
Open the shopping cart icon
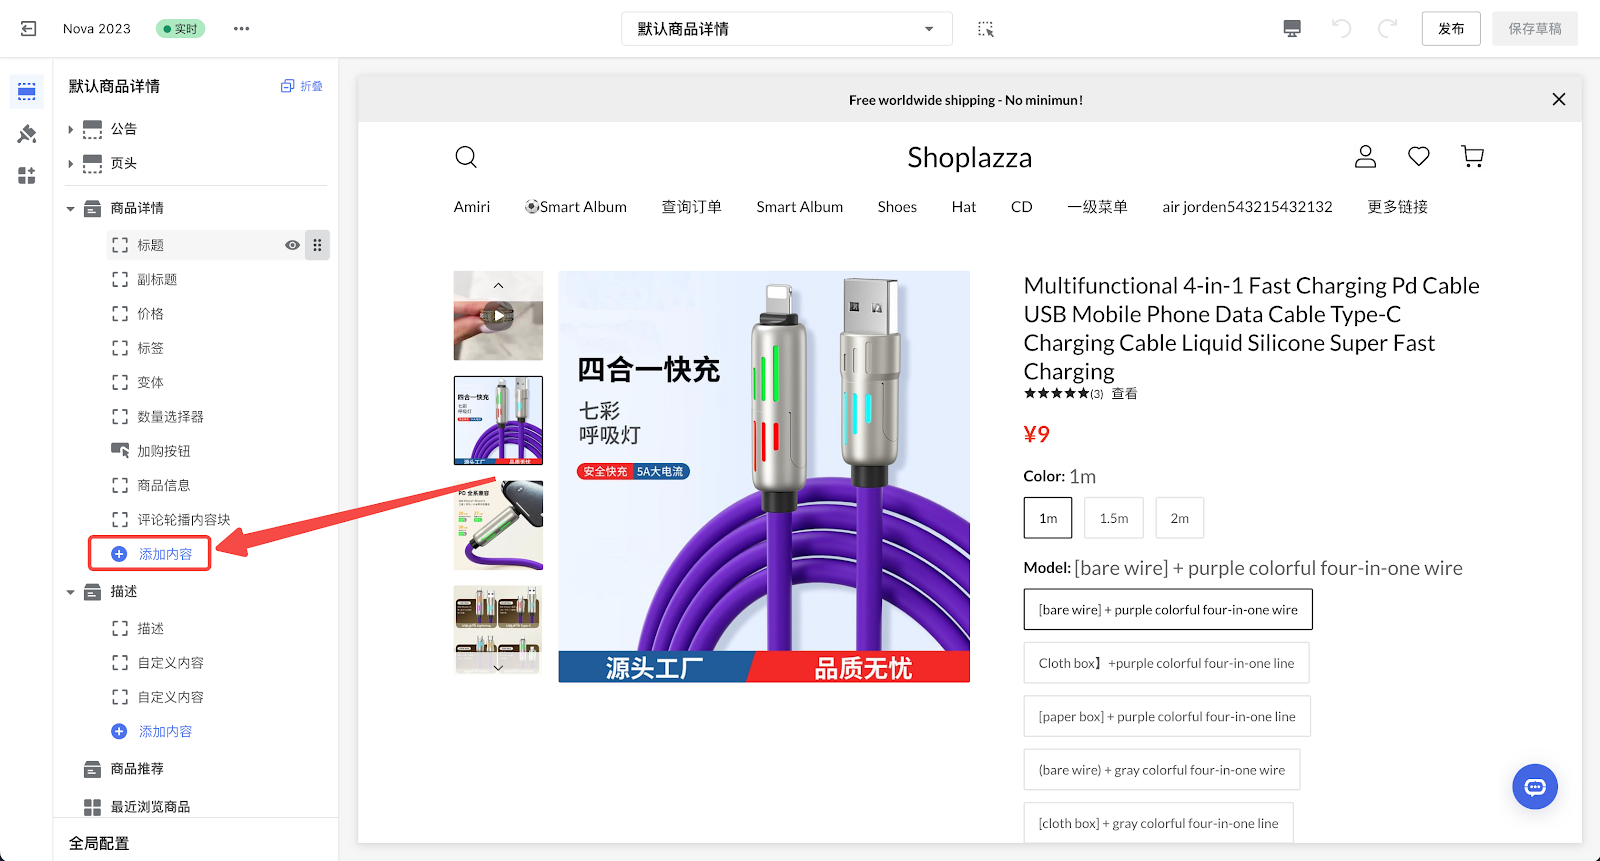coord(1472,156)
